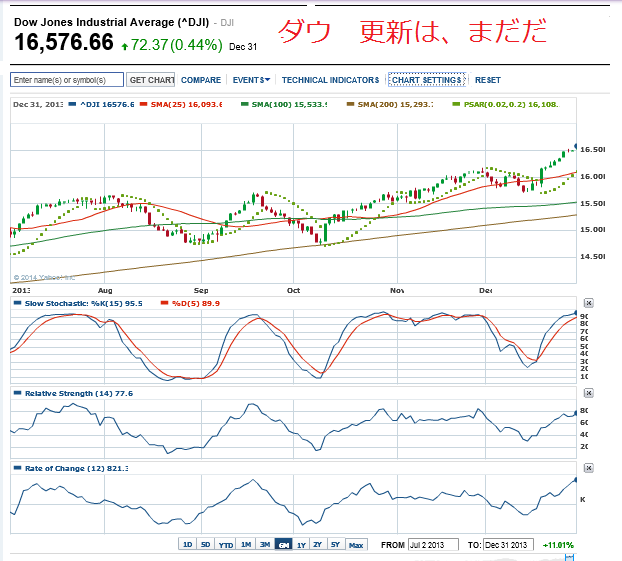Screen dimensions: 622x561
Task: Click the Rate of Change (12) label
Action: pos(76,469)
